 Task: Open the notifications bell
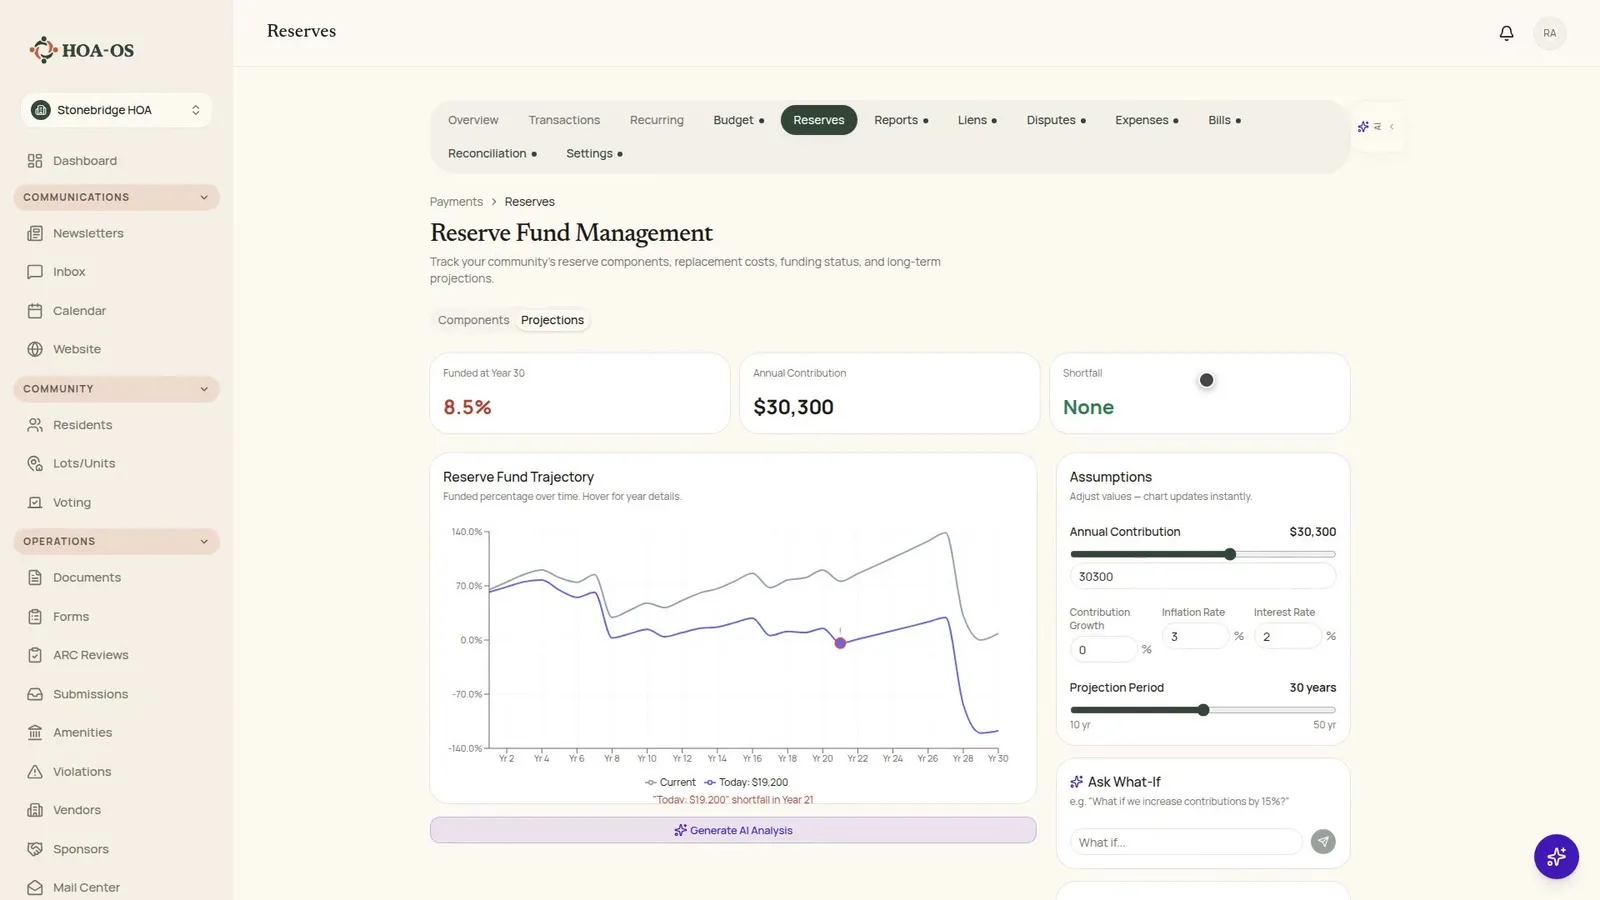(1506, 33)
